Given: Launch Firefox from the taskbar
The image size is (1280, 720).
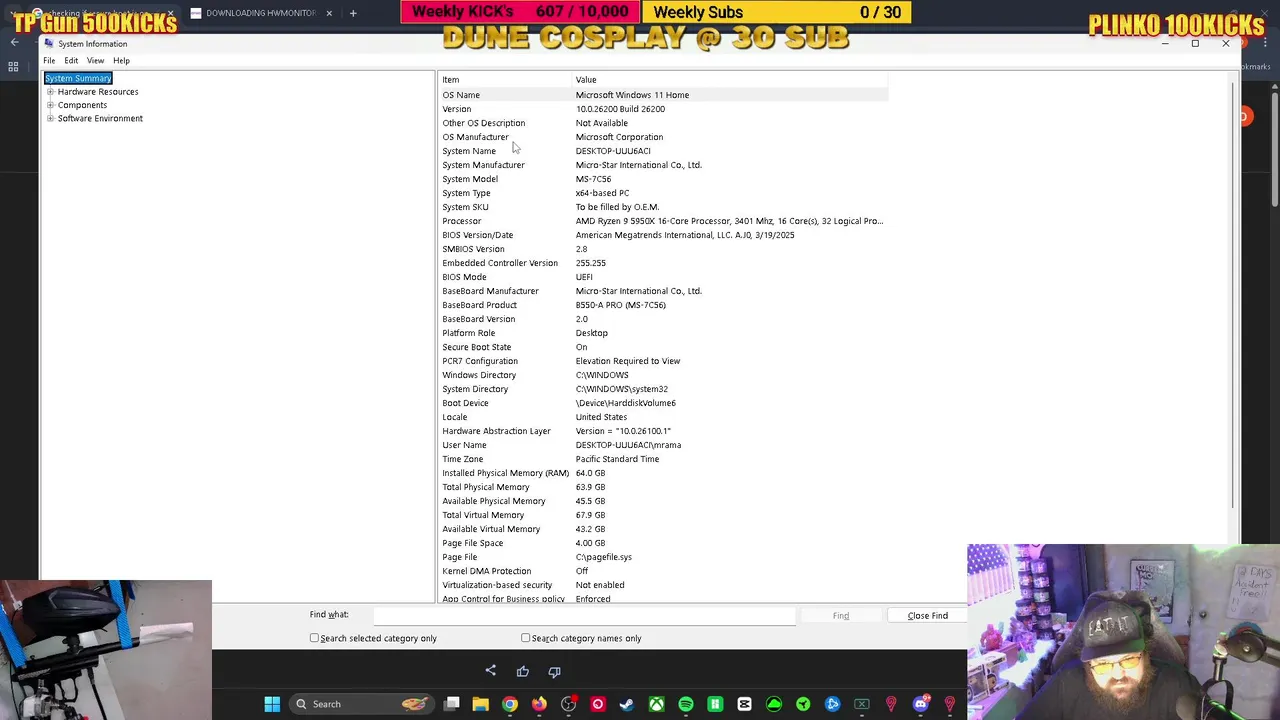Looking at the screenshot, I should pos(539,704).
